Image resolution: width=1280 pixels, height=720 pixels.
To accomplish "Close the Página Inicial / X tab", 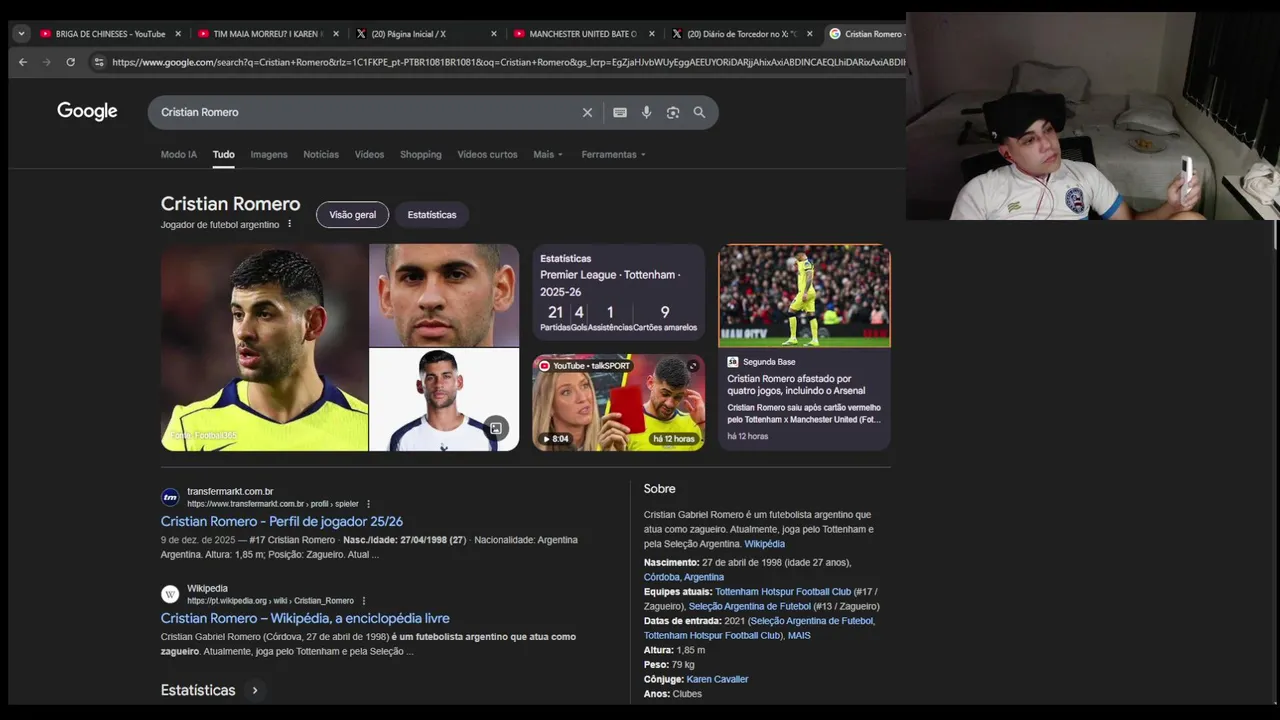I will pos(494,34).
